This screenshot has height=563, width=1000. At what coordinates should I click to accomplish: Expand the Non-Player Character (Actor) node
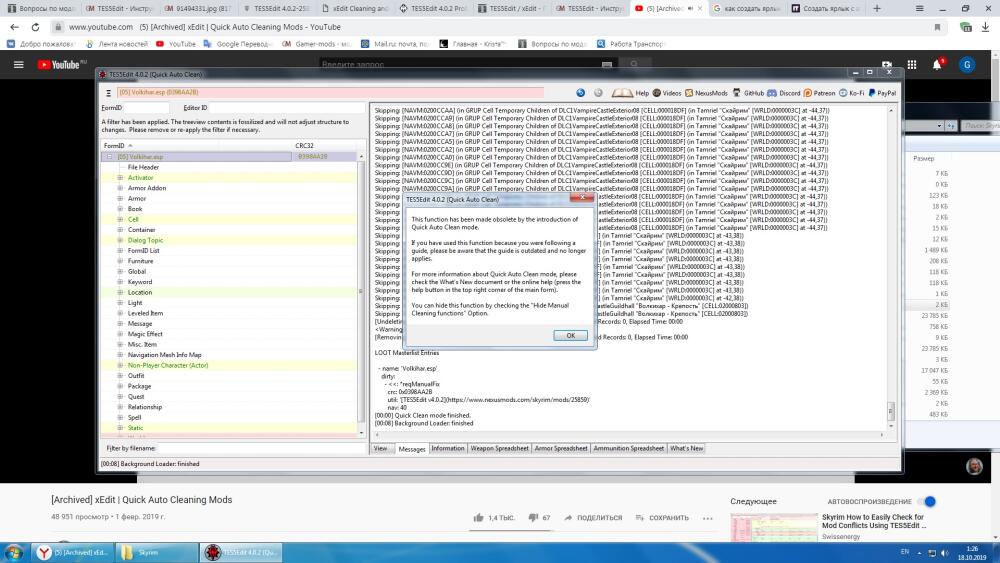(x=120, y=365)
